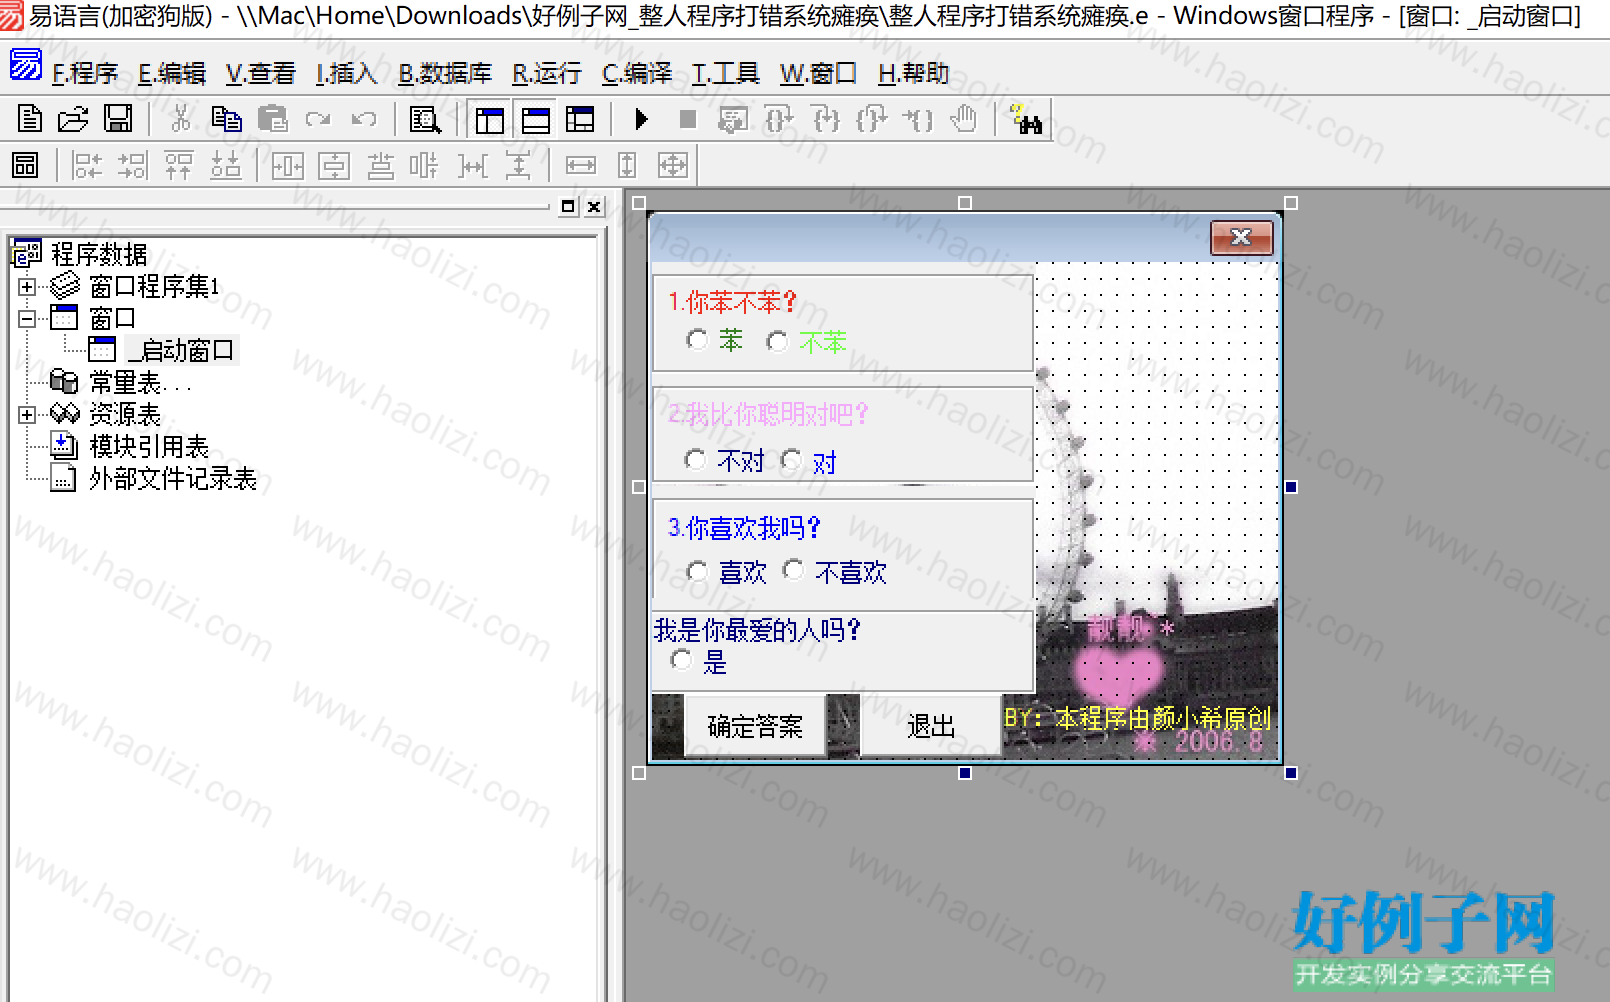Select the 不笨 radio button
This screenshot has height=1002, width=1610.
tap(777, 341)
